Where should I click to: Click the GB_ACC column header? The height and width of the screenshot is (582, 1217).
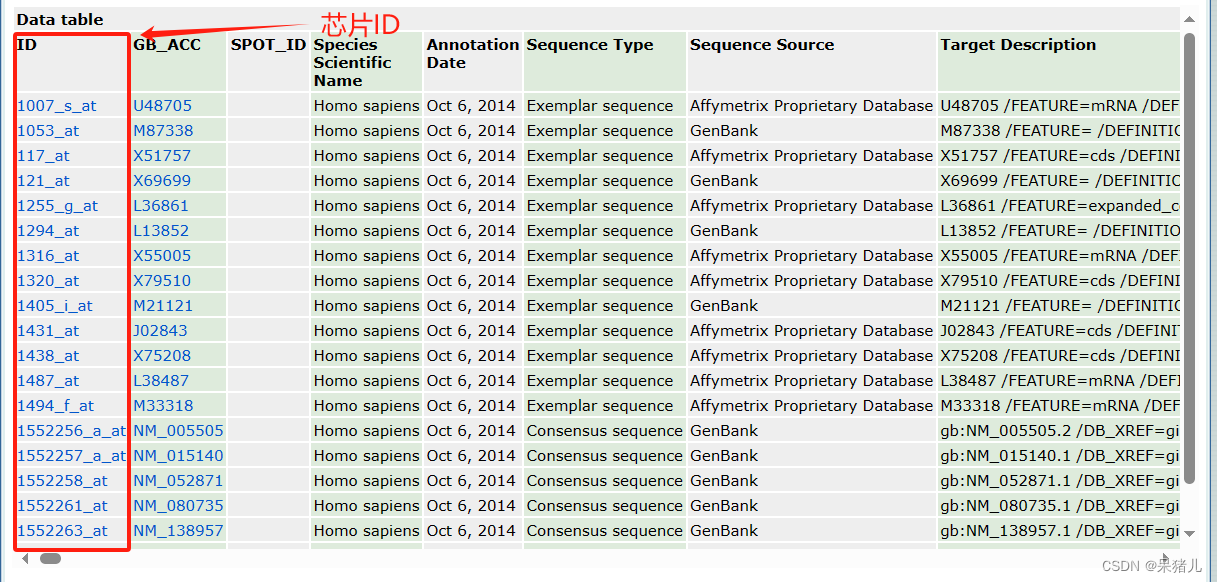pyautogui.click(x=167, y=45)
